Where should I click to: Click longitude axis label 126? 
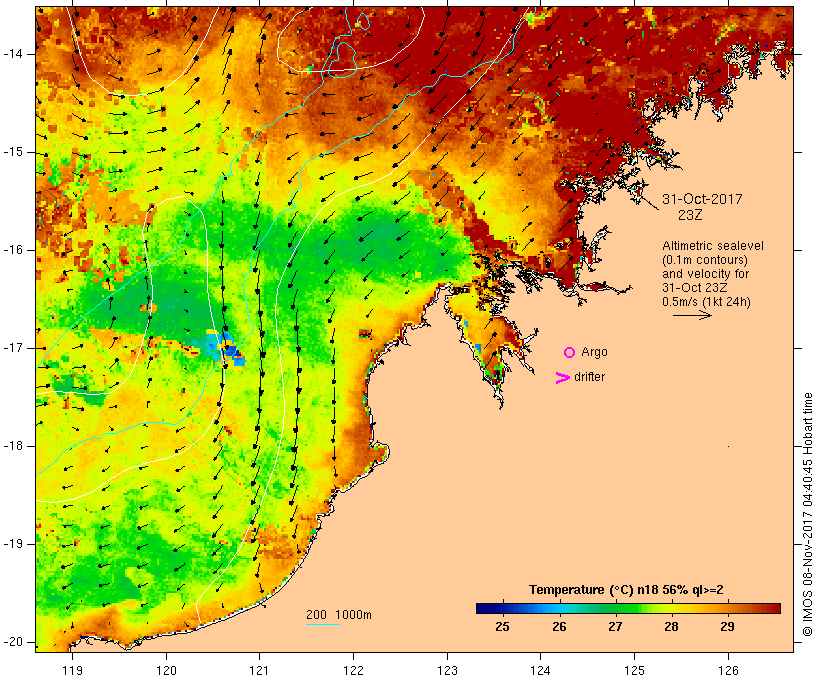728,670
